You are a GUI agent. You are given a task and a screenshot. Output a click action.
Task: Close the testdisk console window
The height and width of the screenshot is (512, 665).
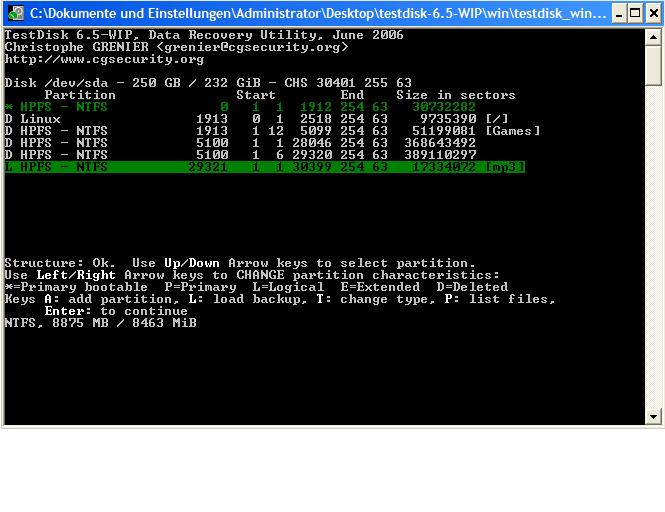(x=654, y=14)
